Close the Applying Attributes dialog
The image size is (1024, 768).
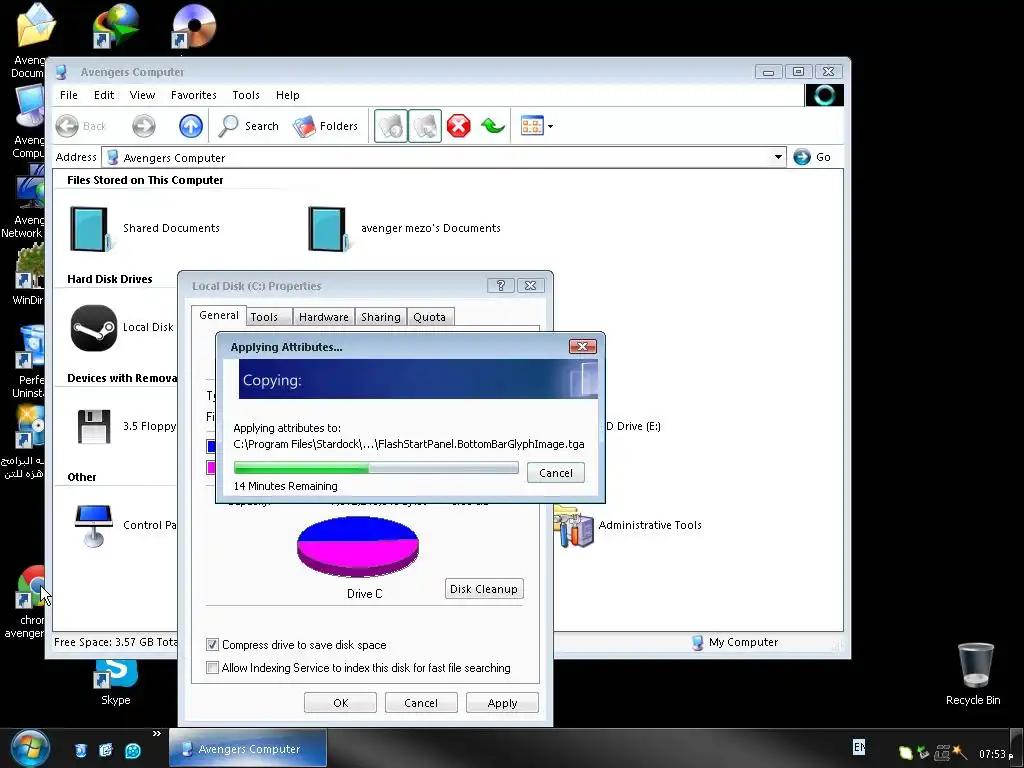[583, 346]
